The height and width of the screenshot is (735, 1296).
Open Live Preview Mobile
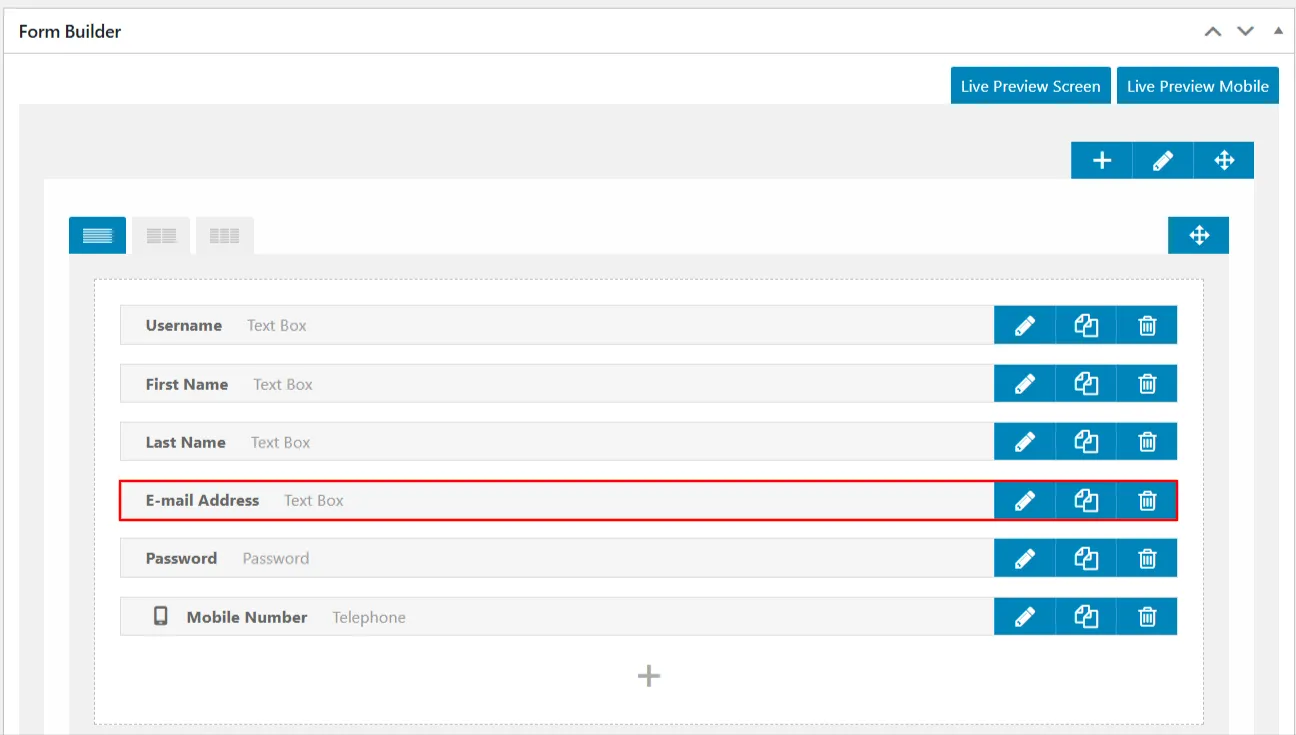(x=1197, y=86)
